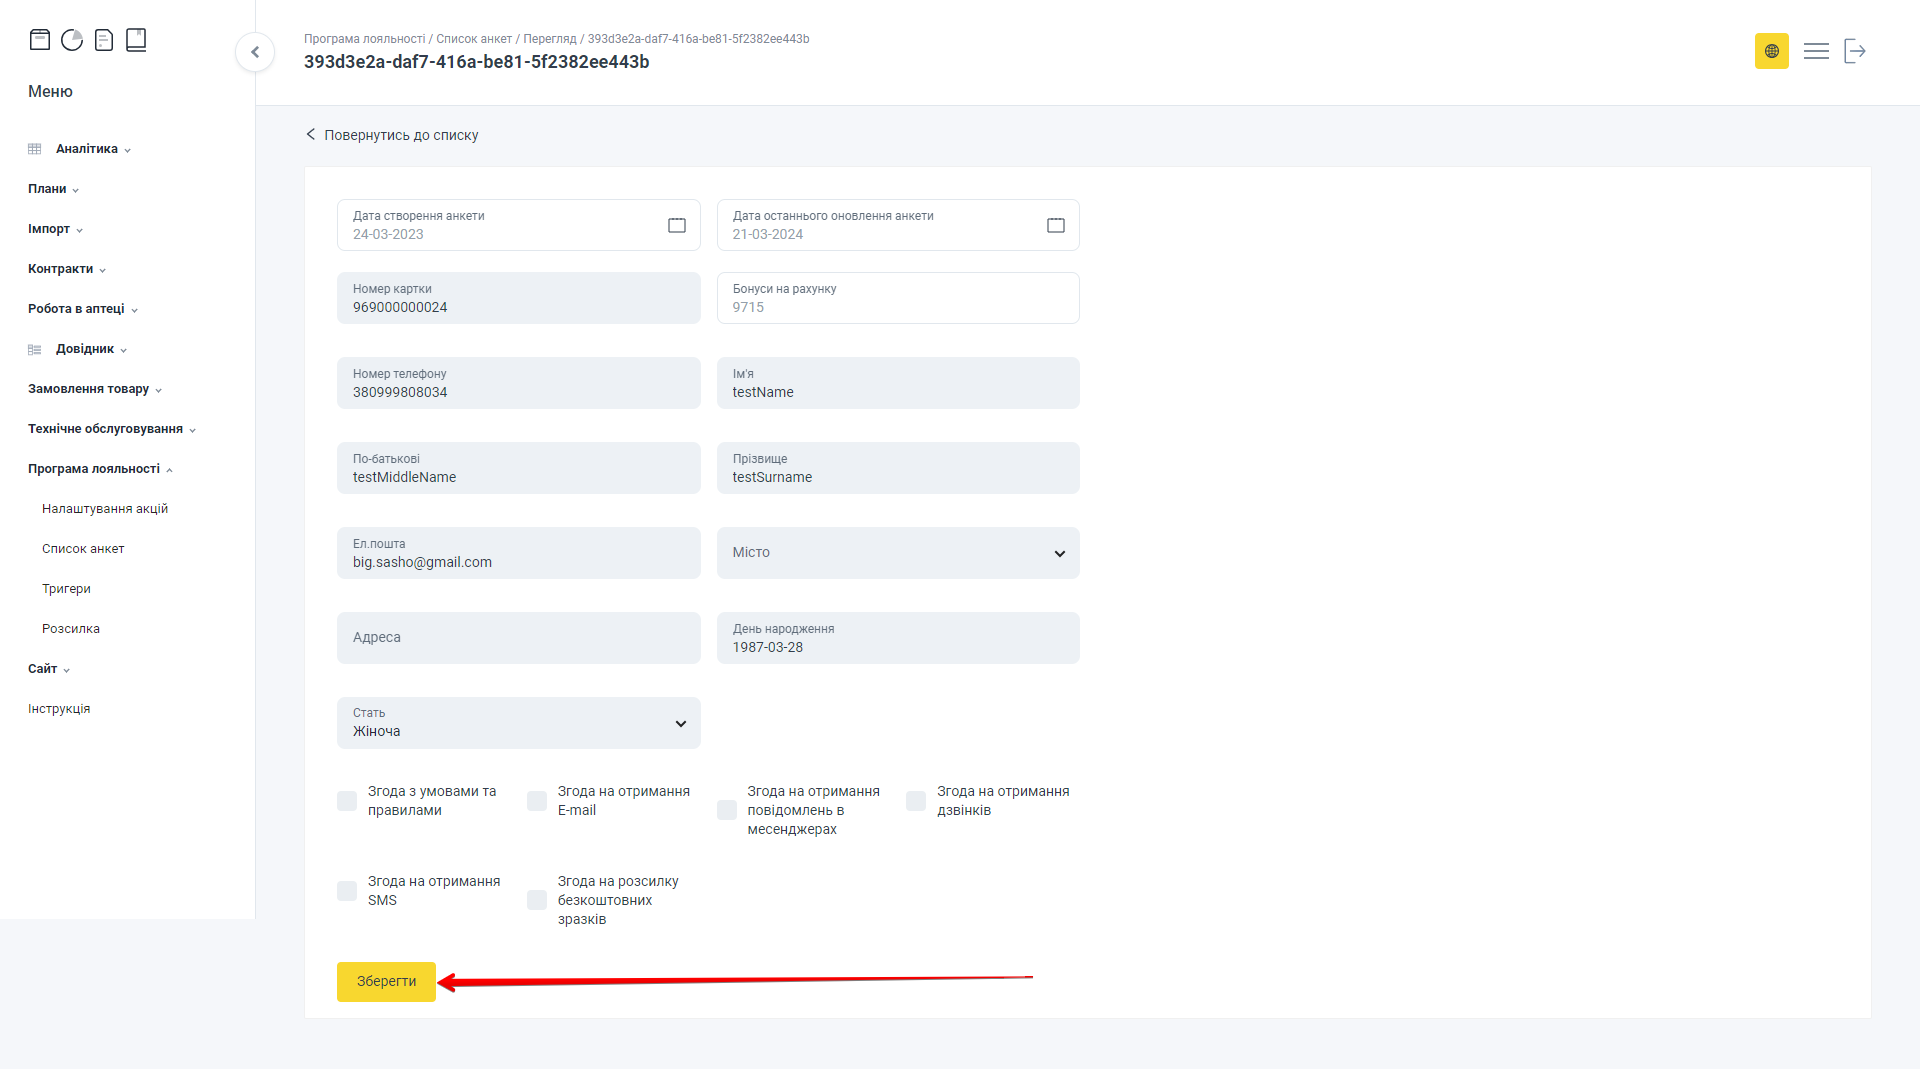Select 'Тригери' in the sidebar menu
Screen dimensions: 1920x1069
tap(66, 589)
